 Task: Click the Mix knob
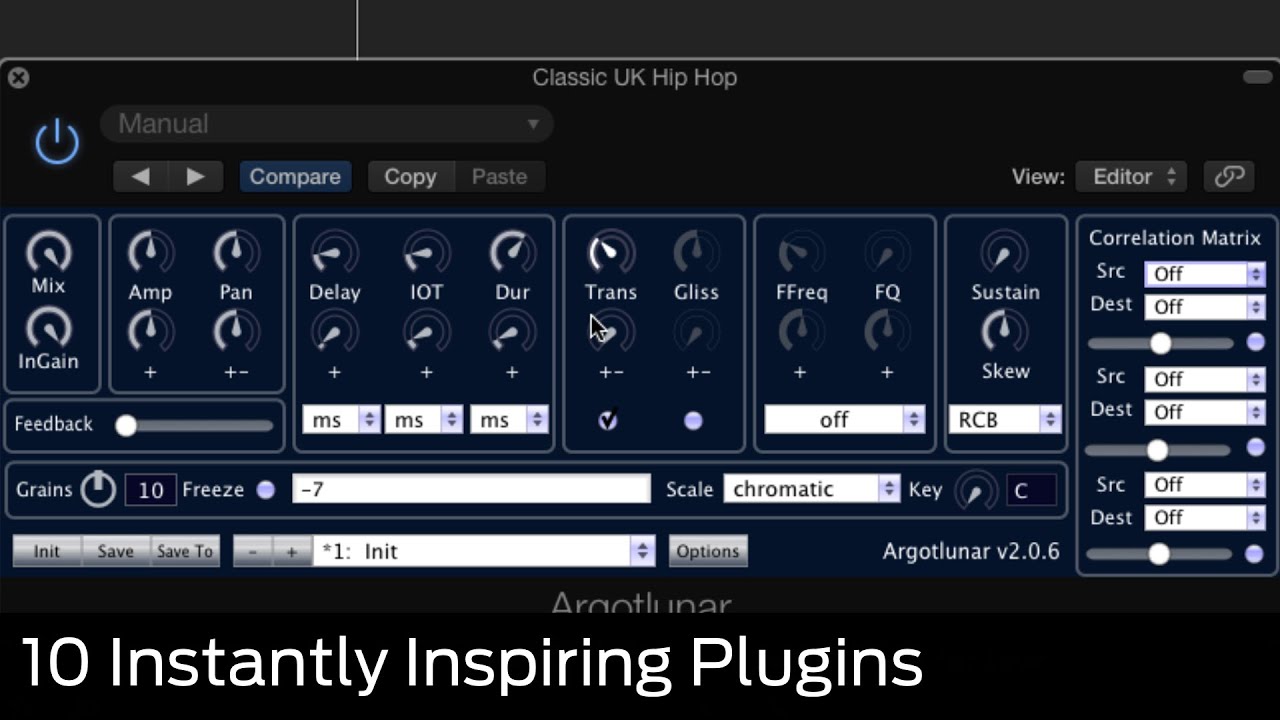point(48,252)
